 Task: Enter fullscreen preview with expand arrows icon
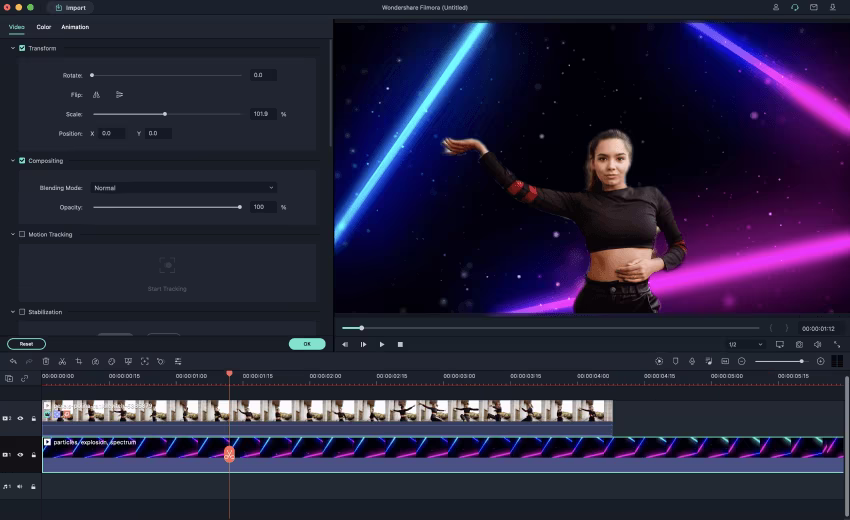(837, 344)
